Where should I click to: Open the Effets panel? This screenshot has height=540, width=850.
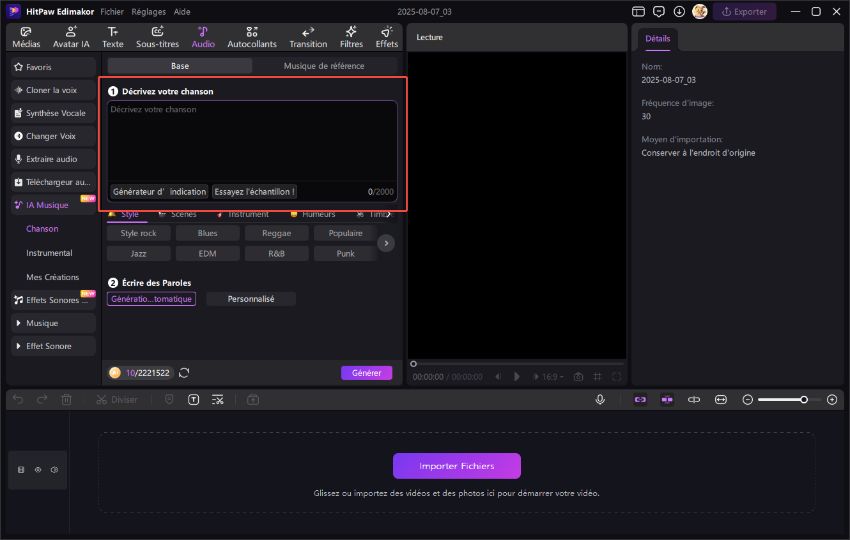click(x=387, y=37)
